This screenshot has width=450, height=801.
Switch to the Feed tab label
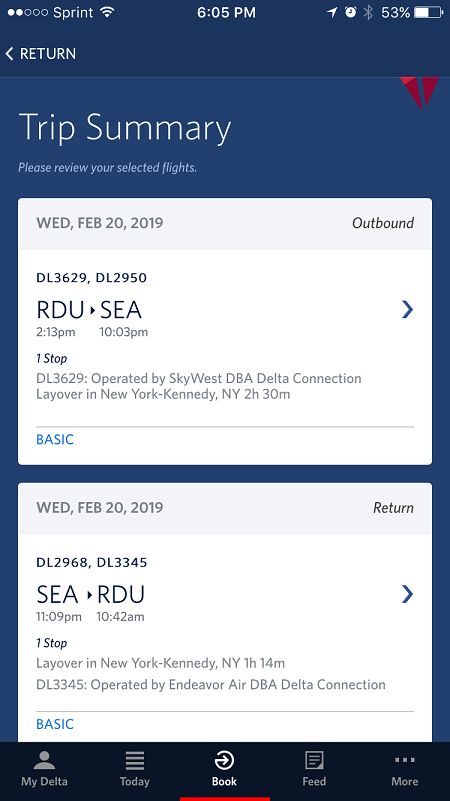pyautogui.click(x=314, y=782)
